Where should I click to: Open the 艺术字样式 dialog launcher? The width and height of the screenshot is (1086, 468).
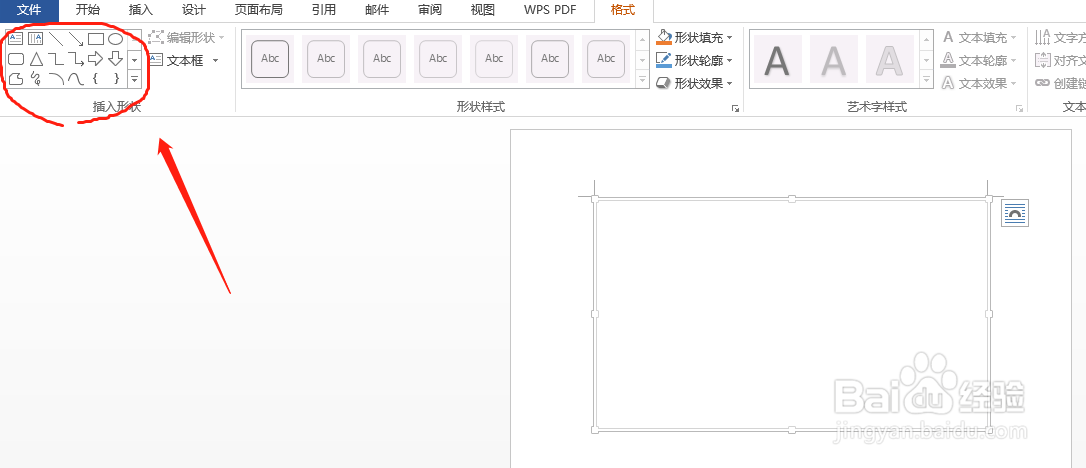(x=1020, y=109)
